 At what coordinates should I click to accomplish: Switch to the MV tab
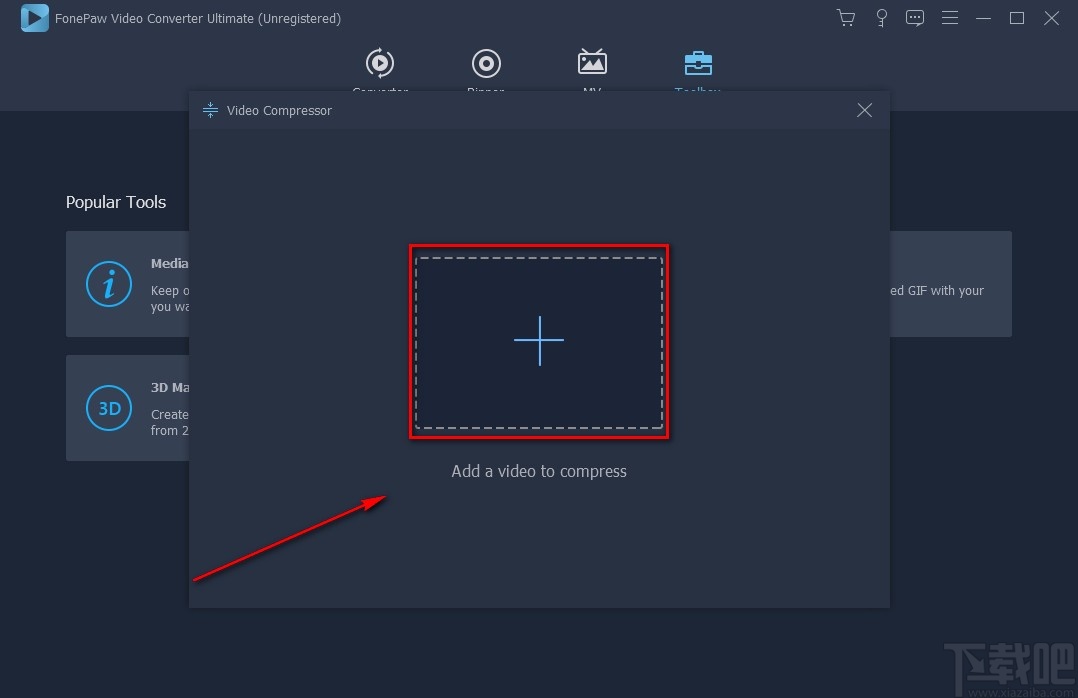pos(592,62)
